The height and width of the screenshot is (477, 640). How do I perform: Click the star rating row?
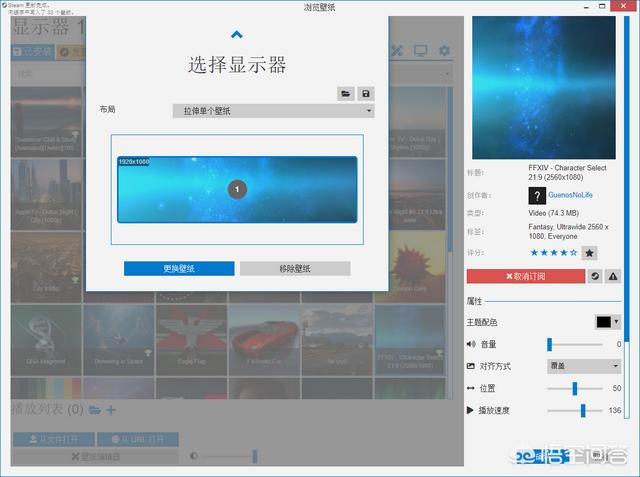[x=553, y=253]
